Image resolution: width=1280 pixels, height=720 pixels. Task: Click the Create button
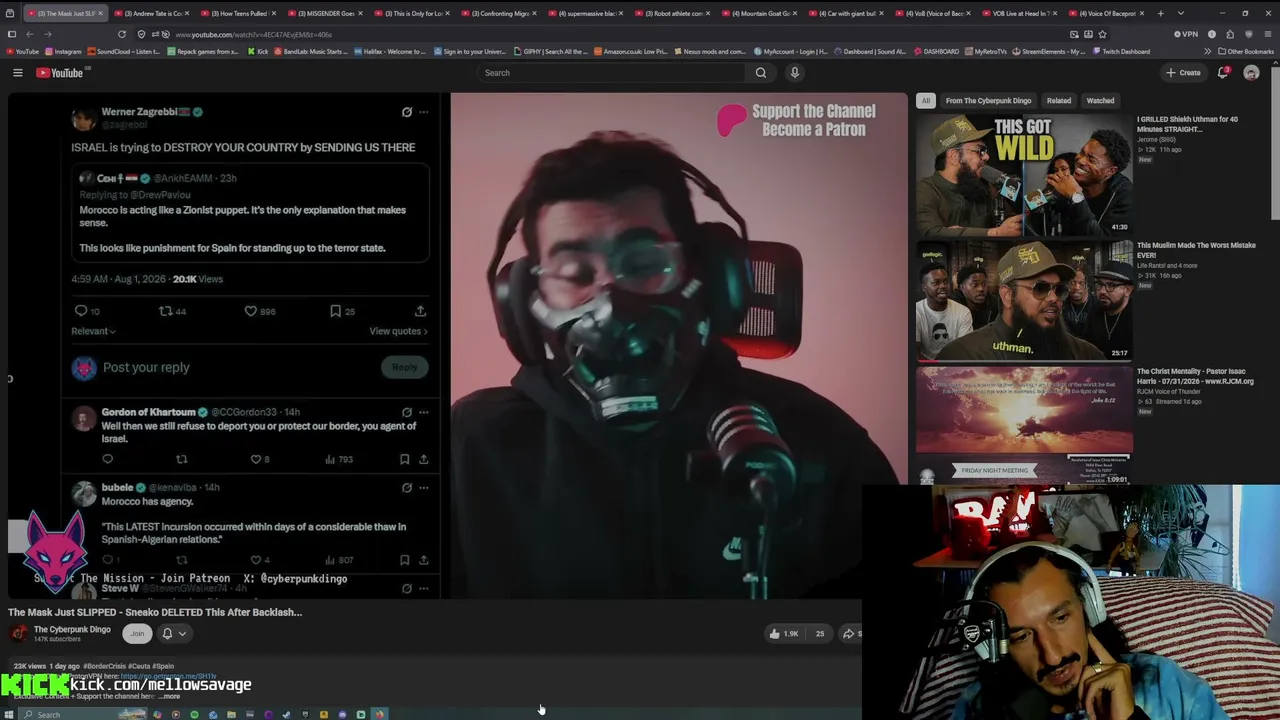[1183, 73]
